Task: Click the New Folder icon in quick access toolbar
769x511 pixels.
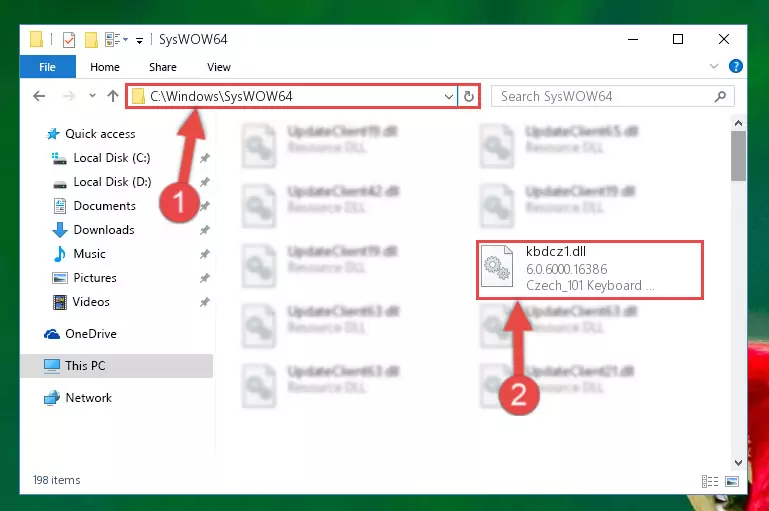Action: (x=91, y=40)
